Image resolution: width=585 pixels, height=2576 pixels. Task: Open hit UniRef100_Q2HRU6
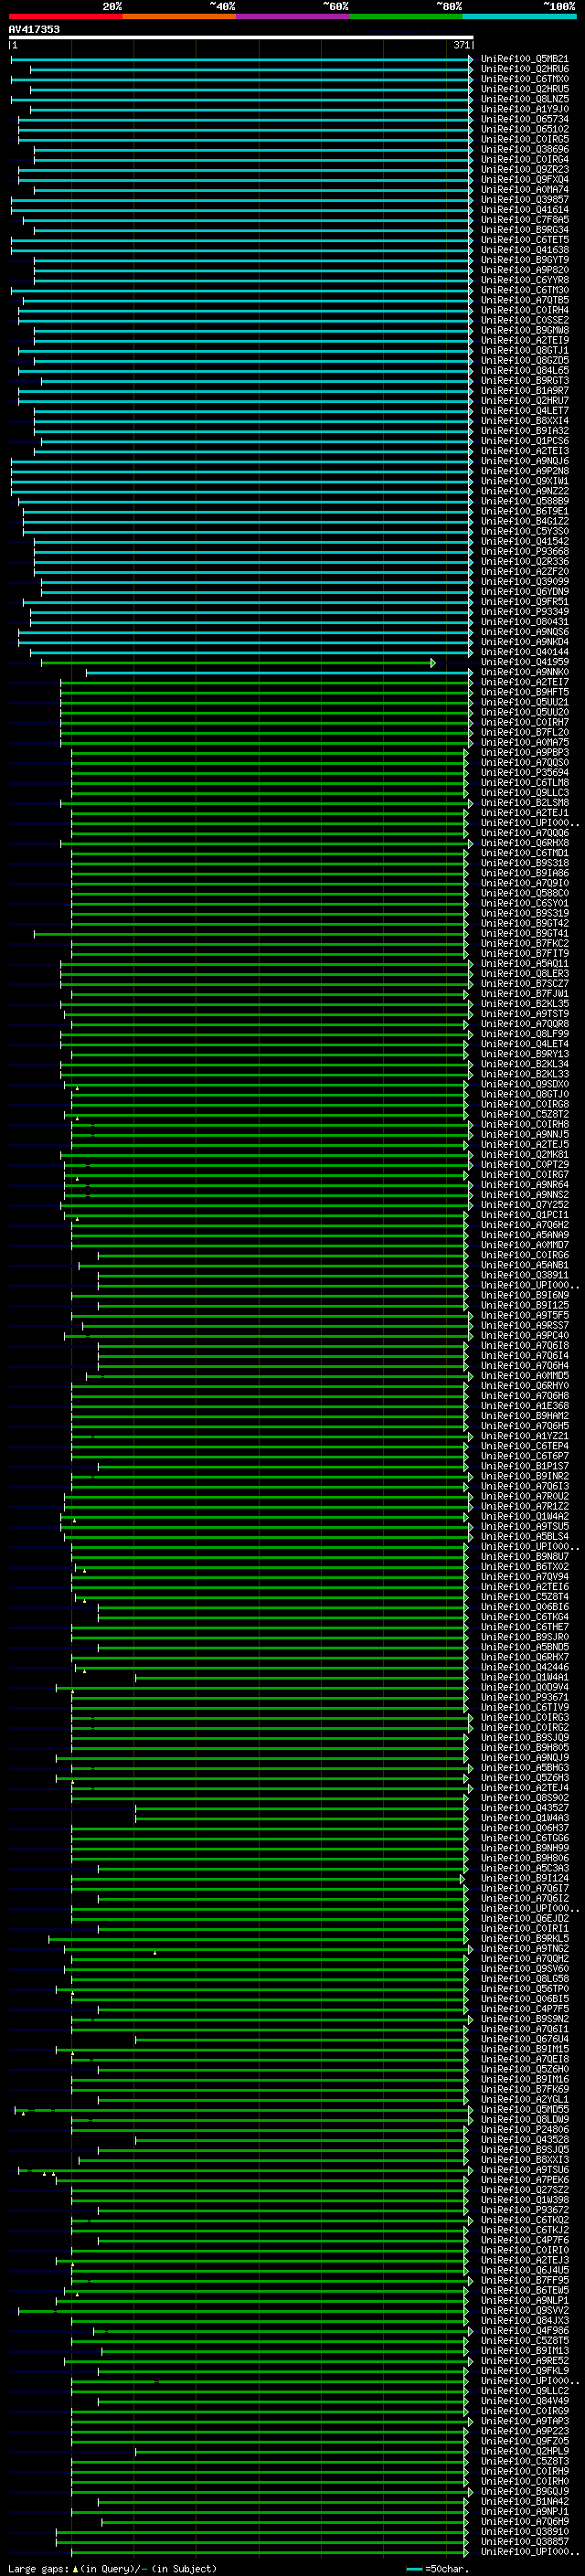click(525, 69)
